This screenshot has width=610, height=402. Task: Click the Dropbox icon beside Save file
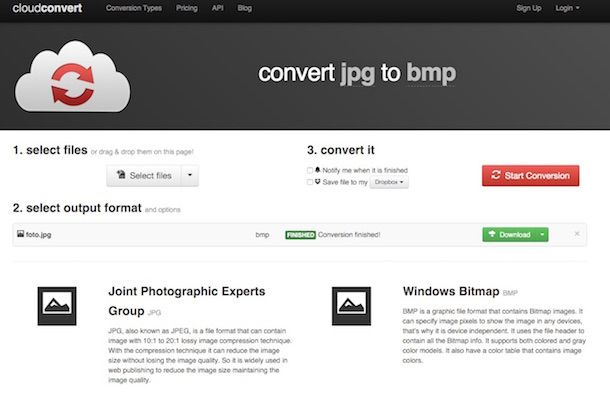317,182
